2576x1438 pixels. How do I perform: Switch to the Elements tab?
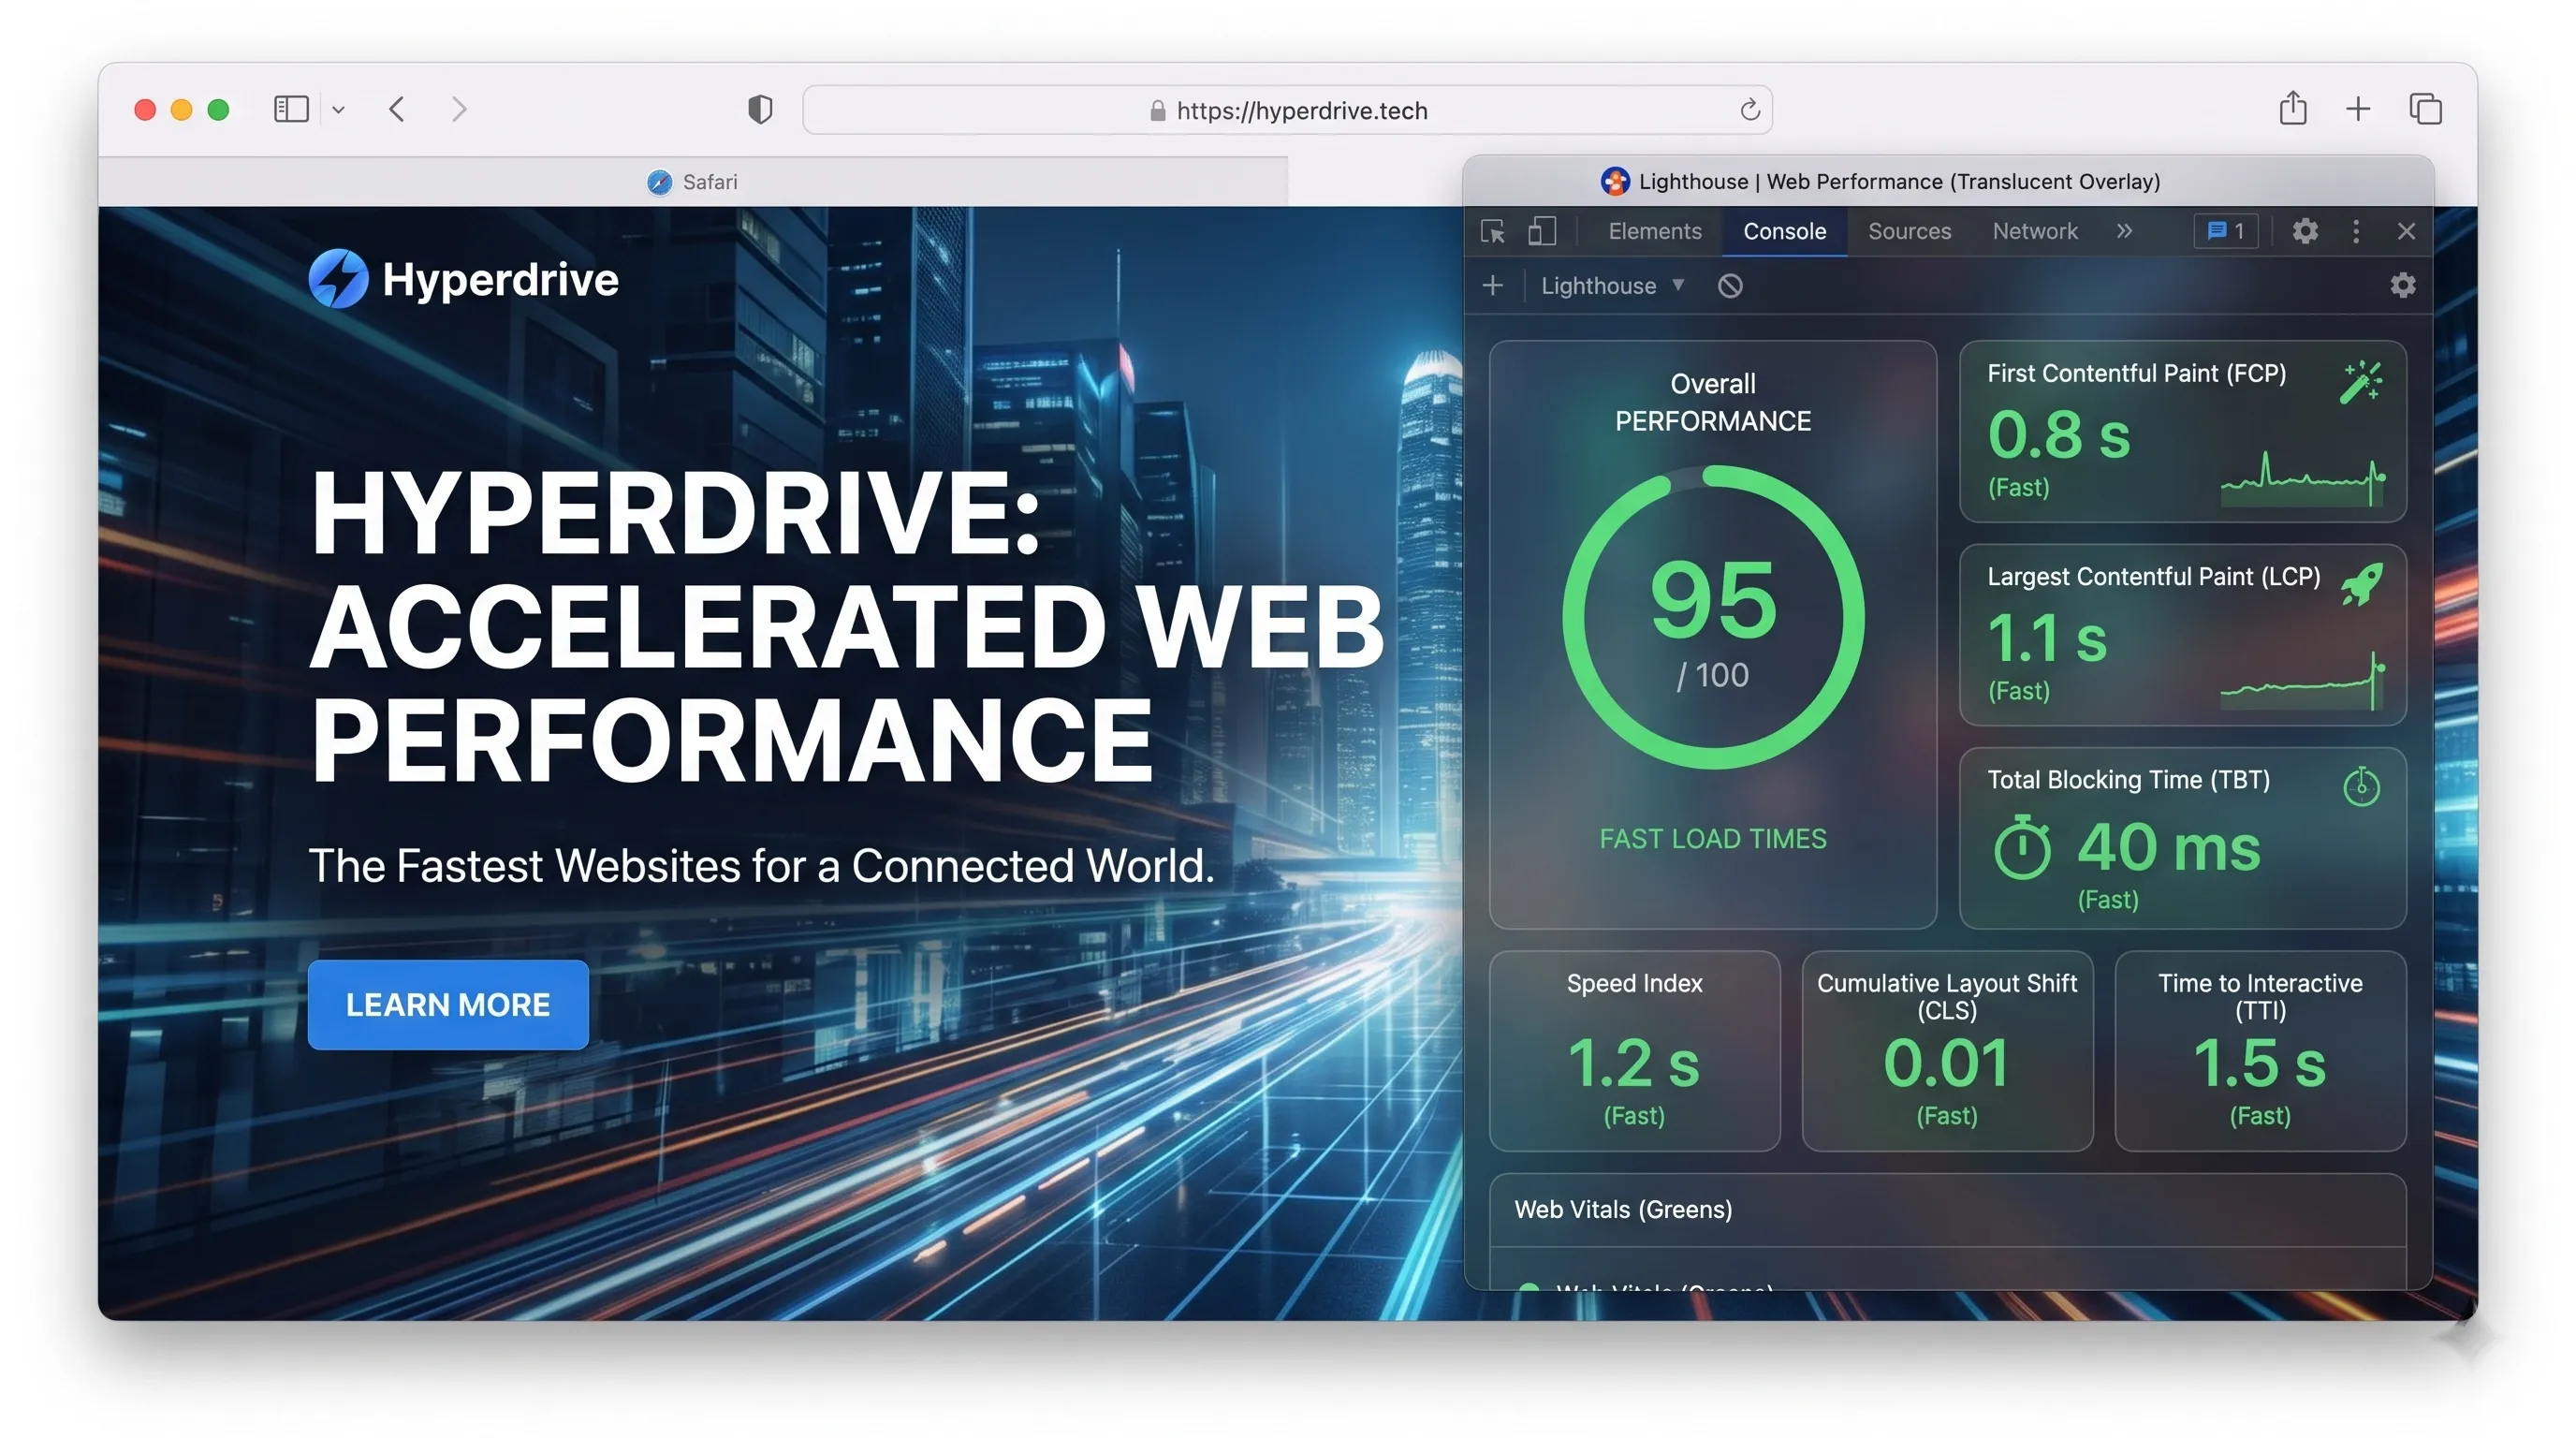[x=1655, y=232]
